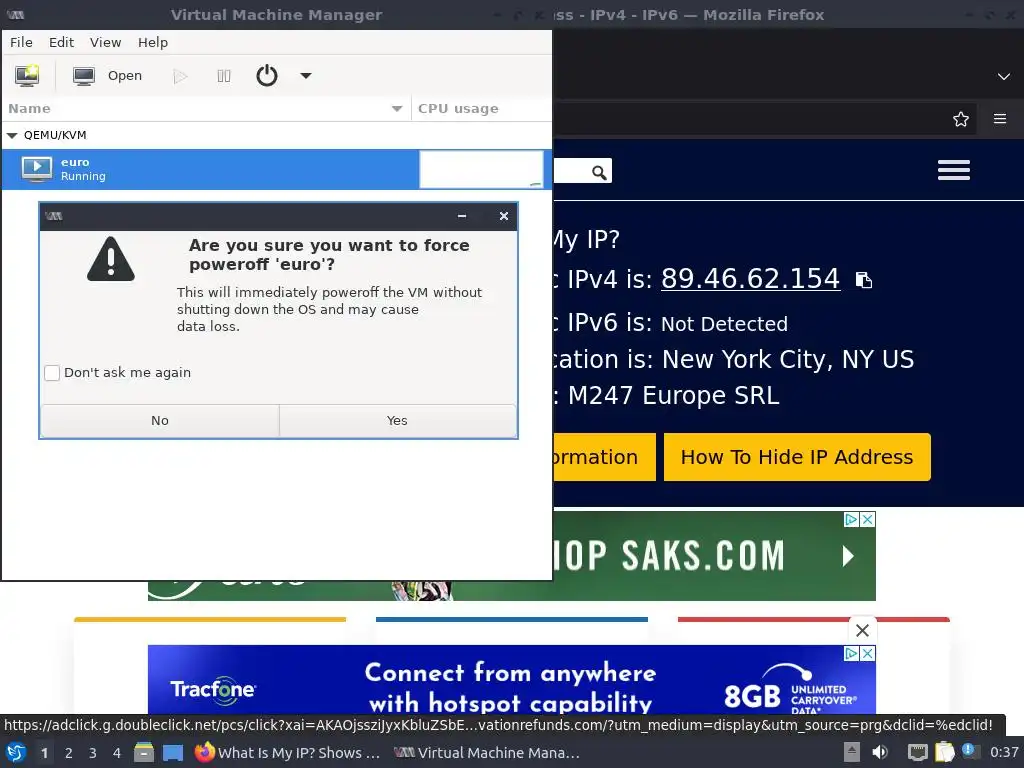Enable the Don't ask me again checkbox
Screen dimensions: 1024x768
click(52, 373)
